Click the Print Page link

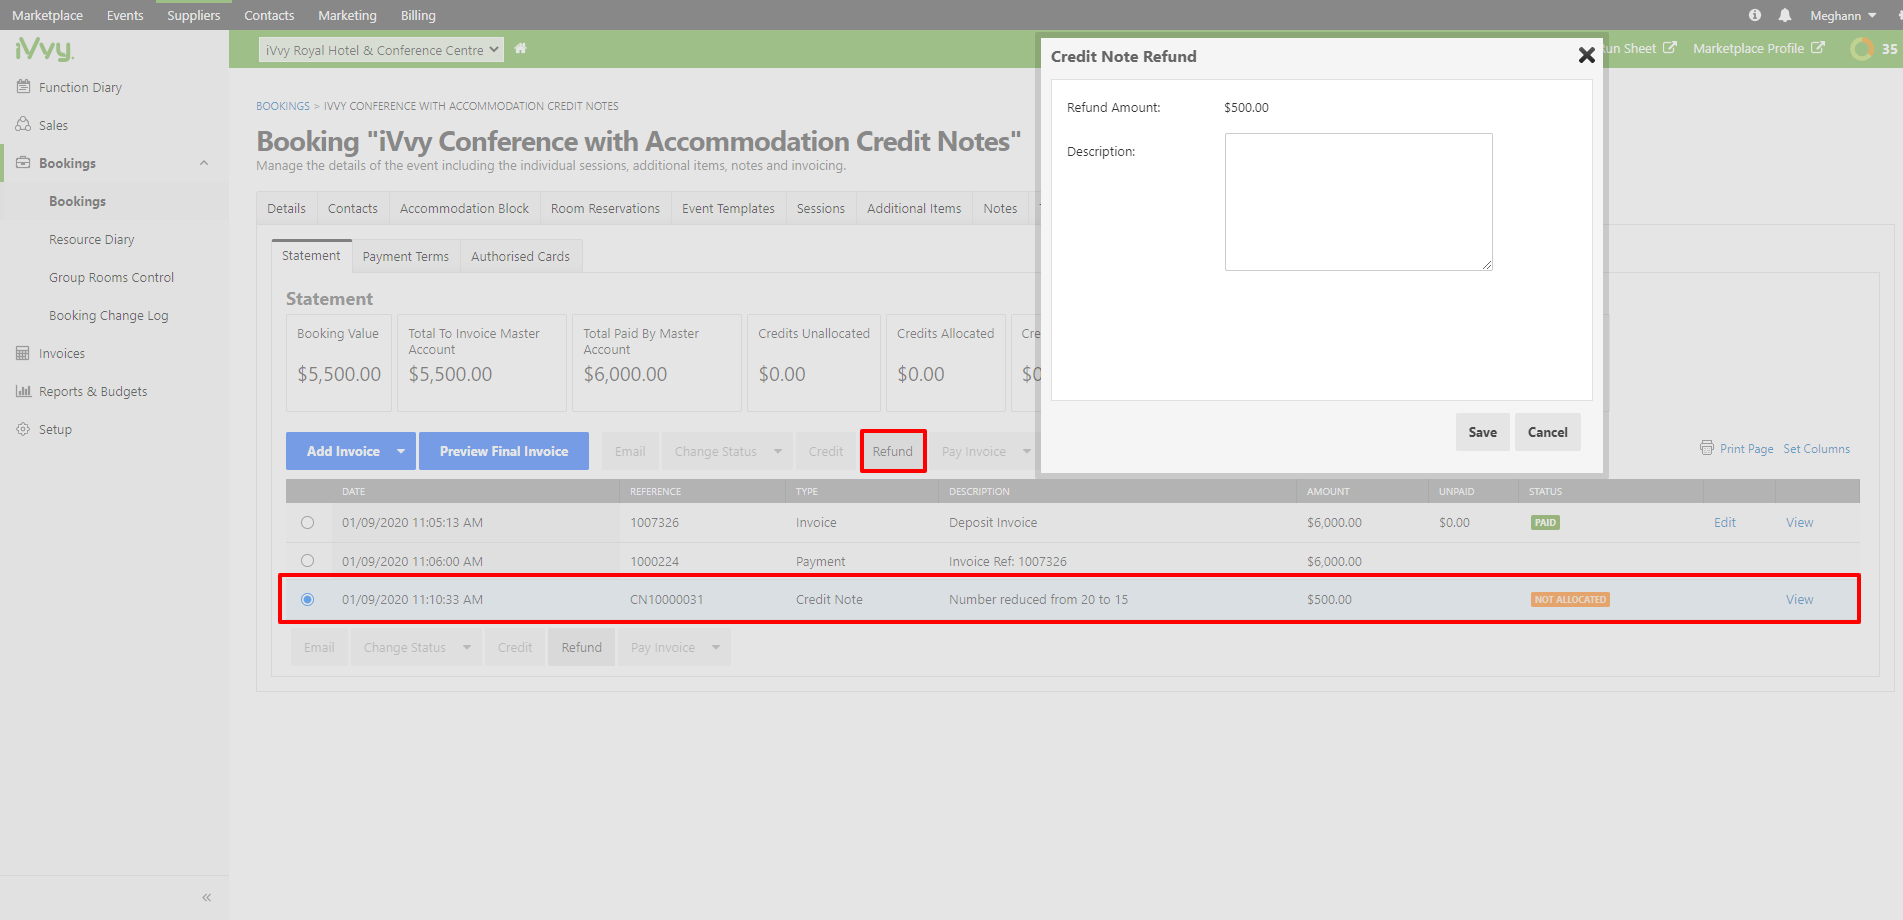[x=1746, y=449]
